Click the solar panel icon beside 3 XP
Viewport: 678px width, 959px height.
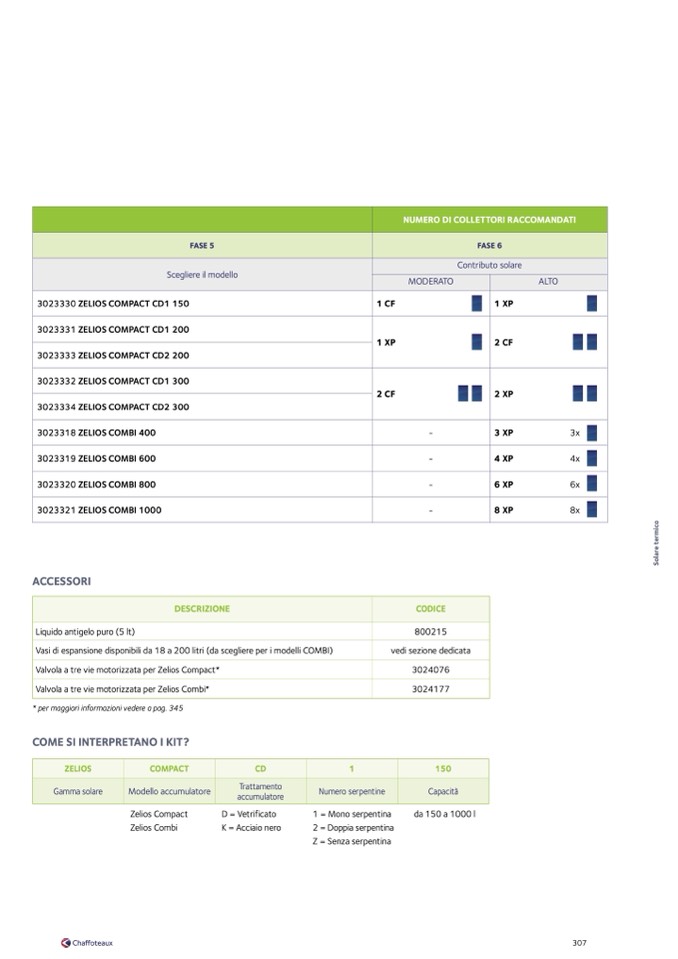pos(591,433)
